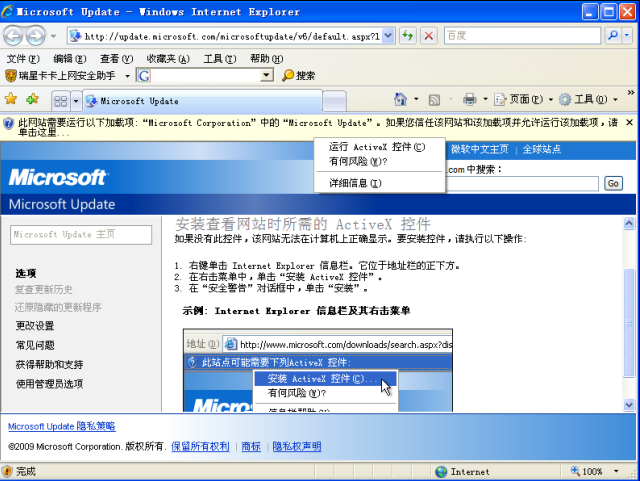
Task: Expand the 瑞星卡卡 toolbar dropdown arrow
Action: (x=127, y=76)
